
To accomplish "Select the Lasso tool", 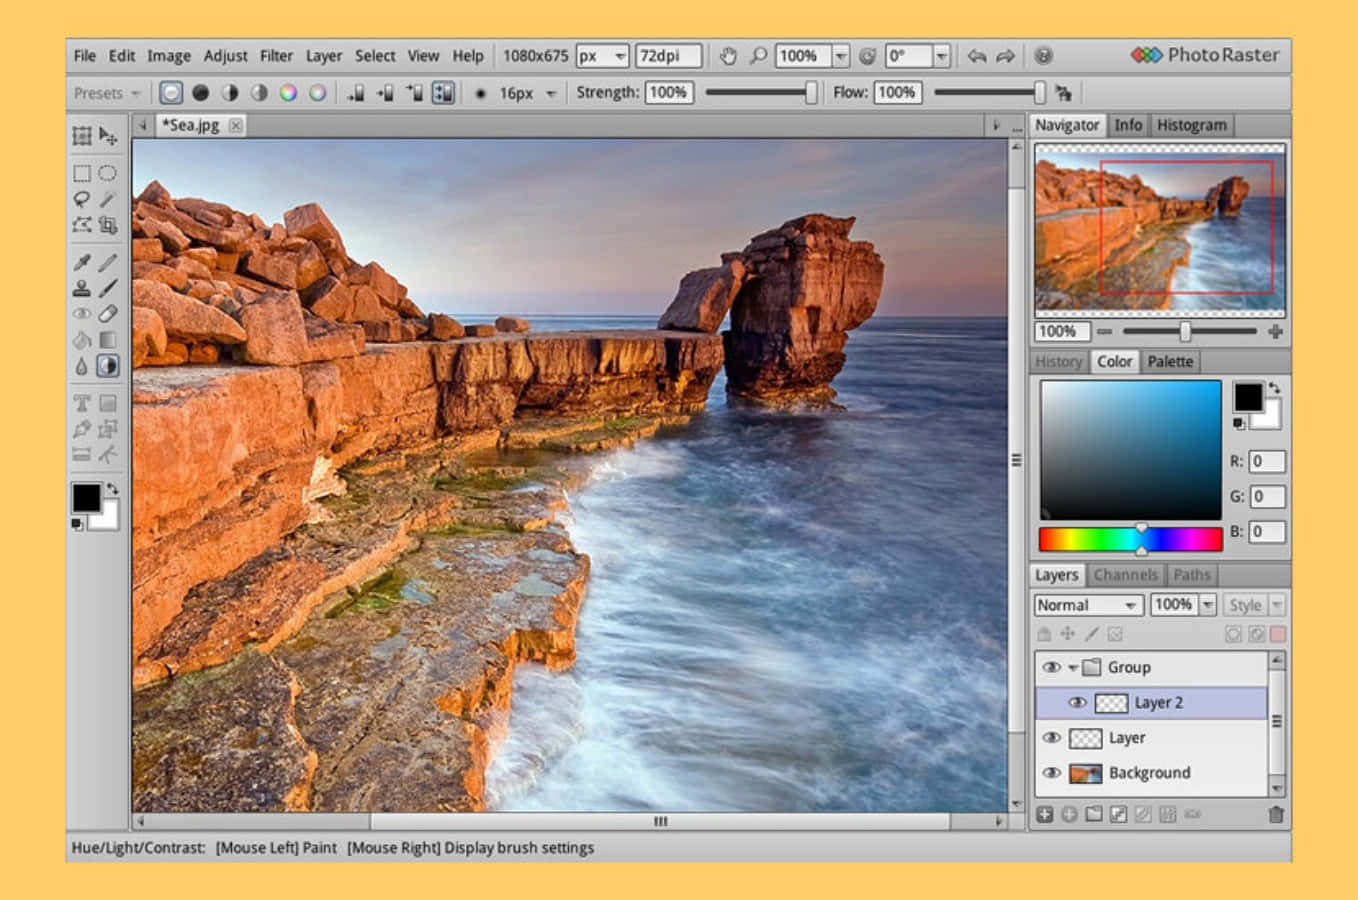I will pos(82,199).
